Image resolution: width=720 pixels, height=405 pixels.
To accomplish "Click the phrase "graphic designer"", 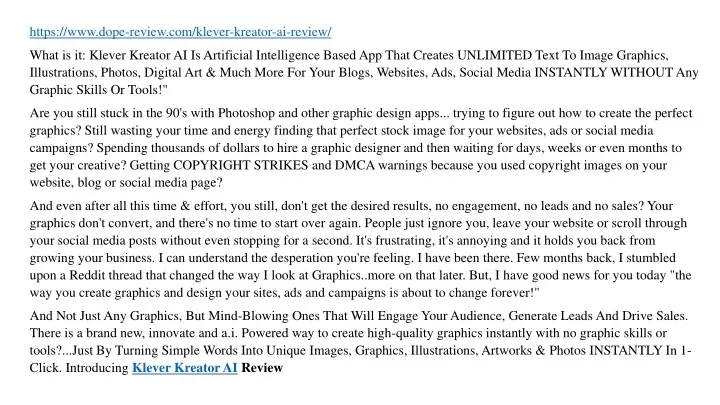I will coord(355,148).
